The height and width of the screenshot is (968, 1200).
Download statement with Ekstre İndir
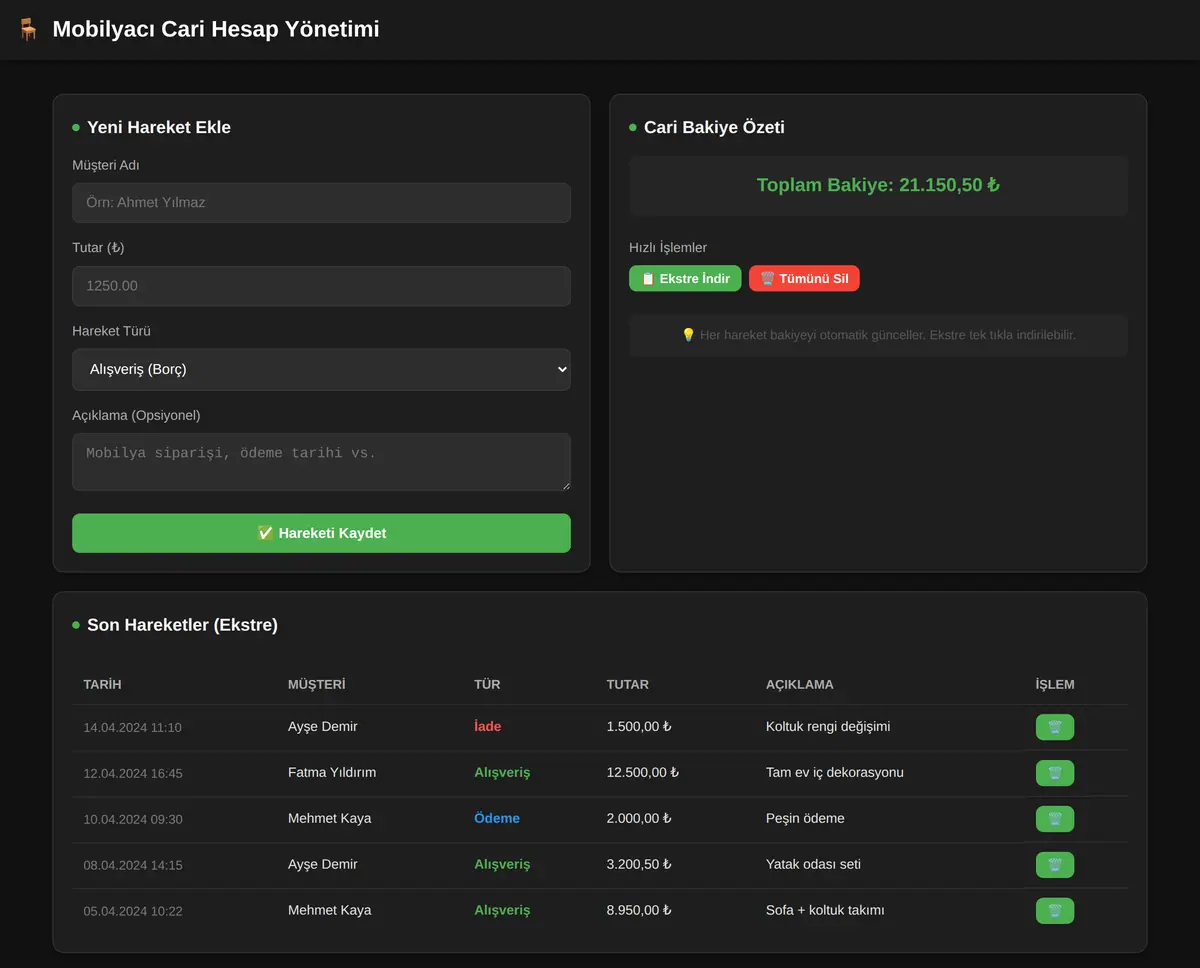pos(685,278)
